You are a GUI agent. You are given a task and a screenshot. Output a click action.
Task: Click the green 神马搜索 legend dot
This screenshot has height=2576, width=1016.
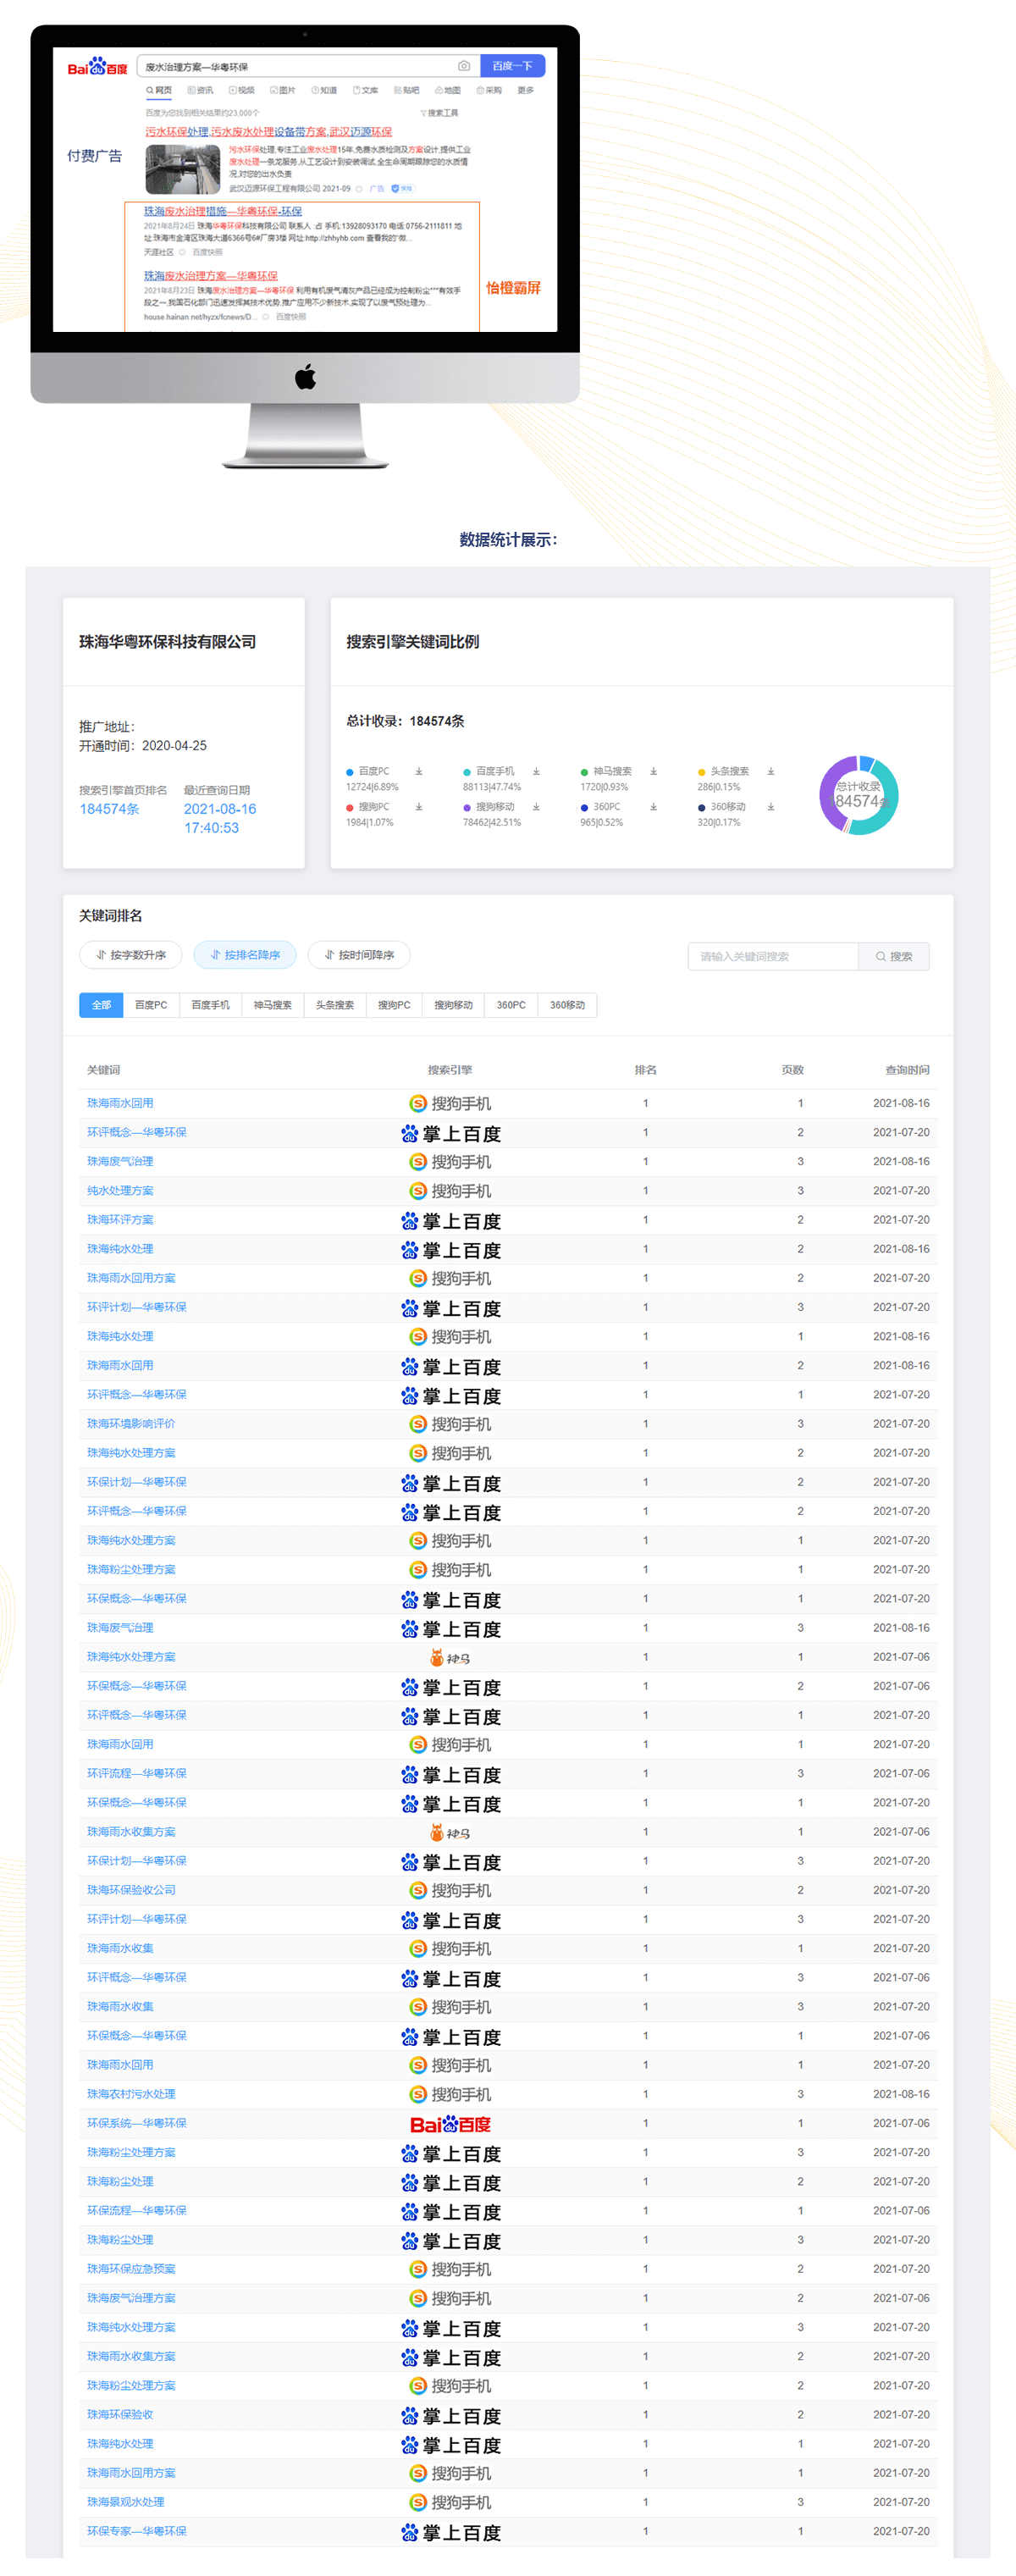tap(584, 772)
